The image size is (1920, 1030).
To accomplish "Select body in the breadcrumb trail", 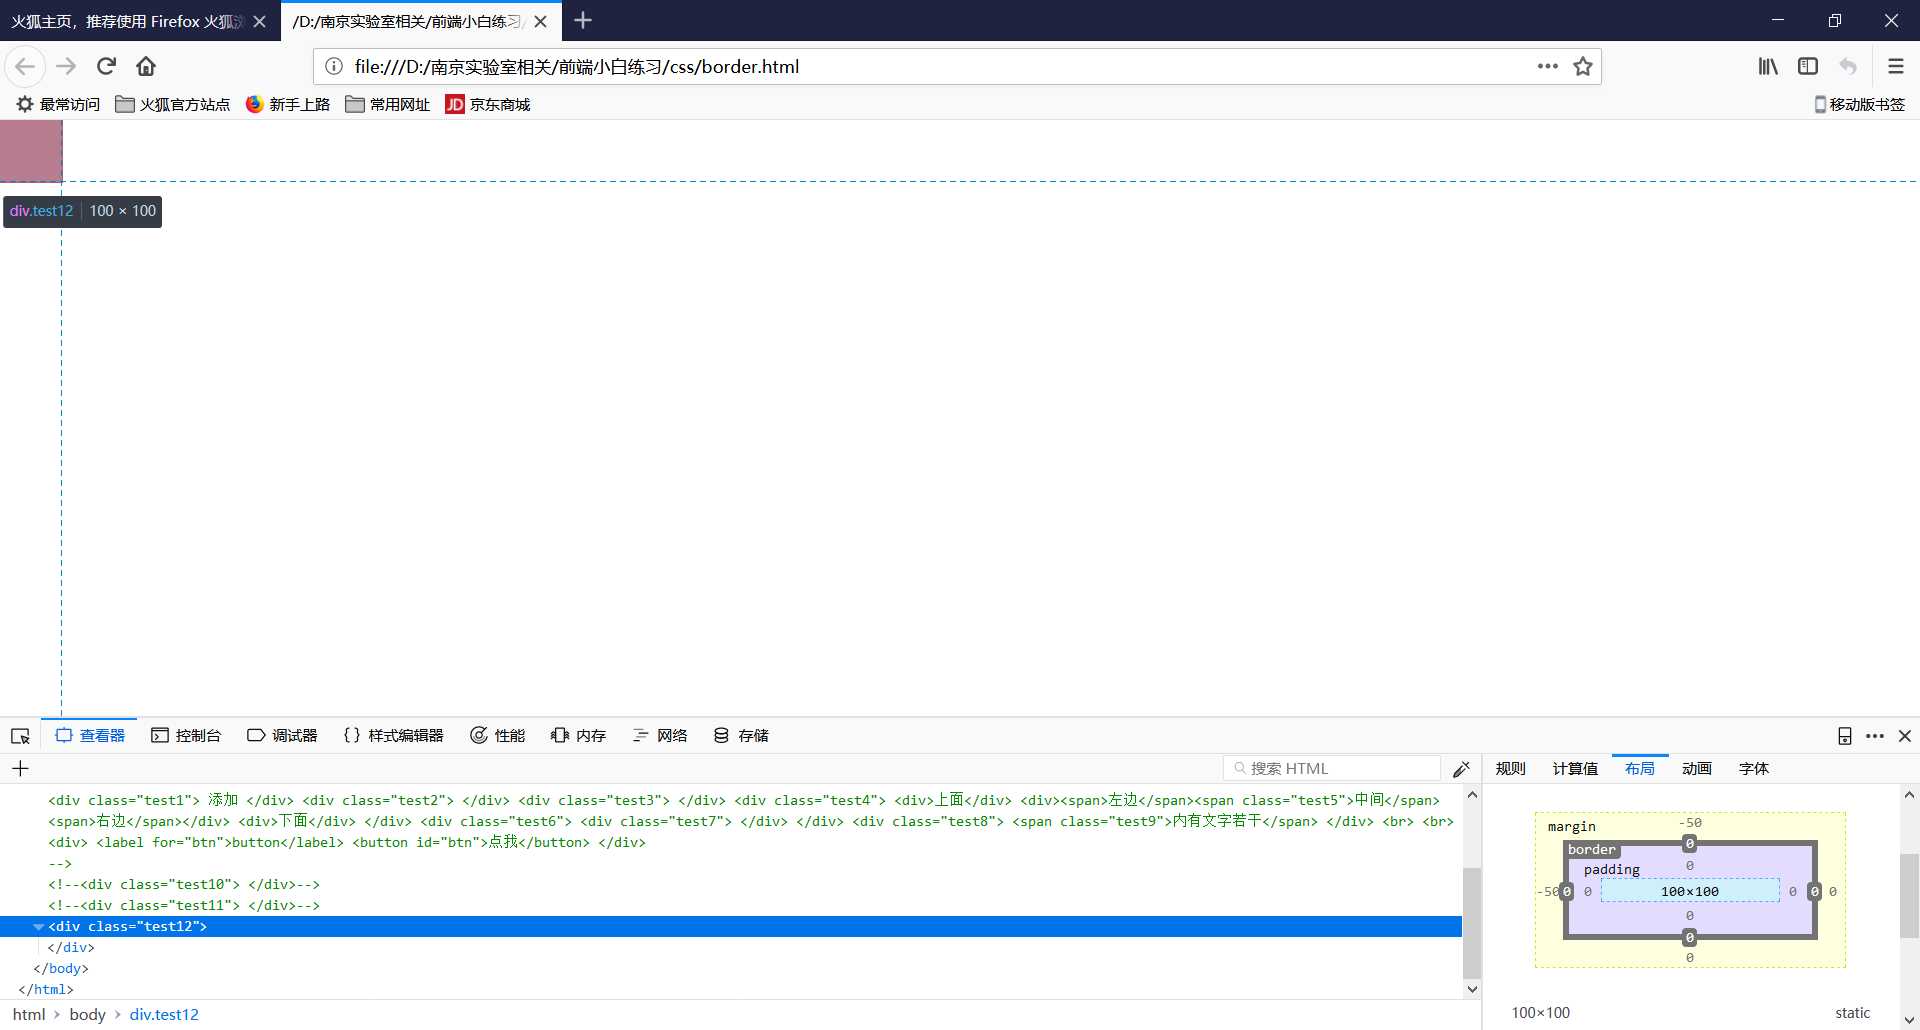I will (x=87, y=1014).
